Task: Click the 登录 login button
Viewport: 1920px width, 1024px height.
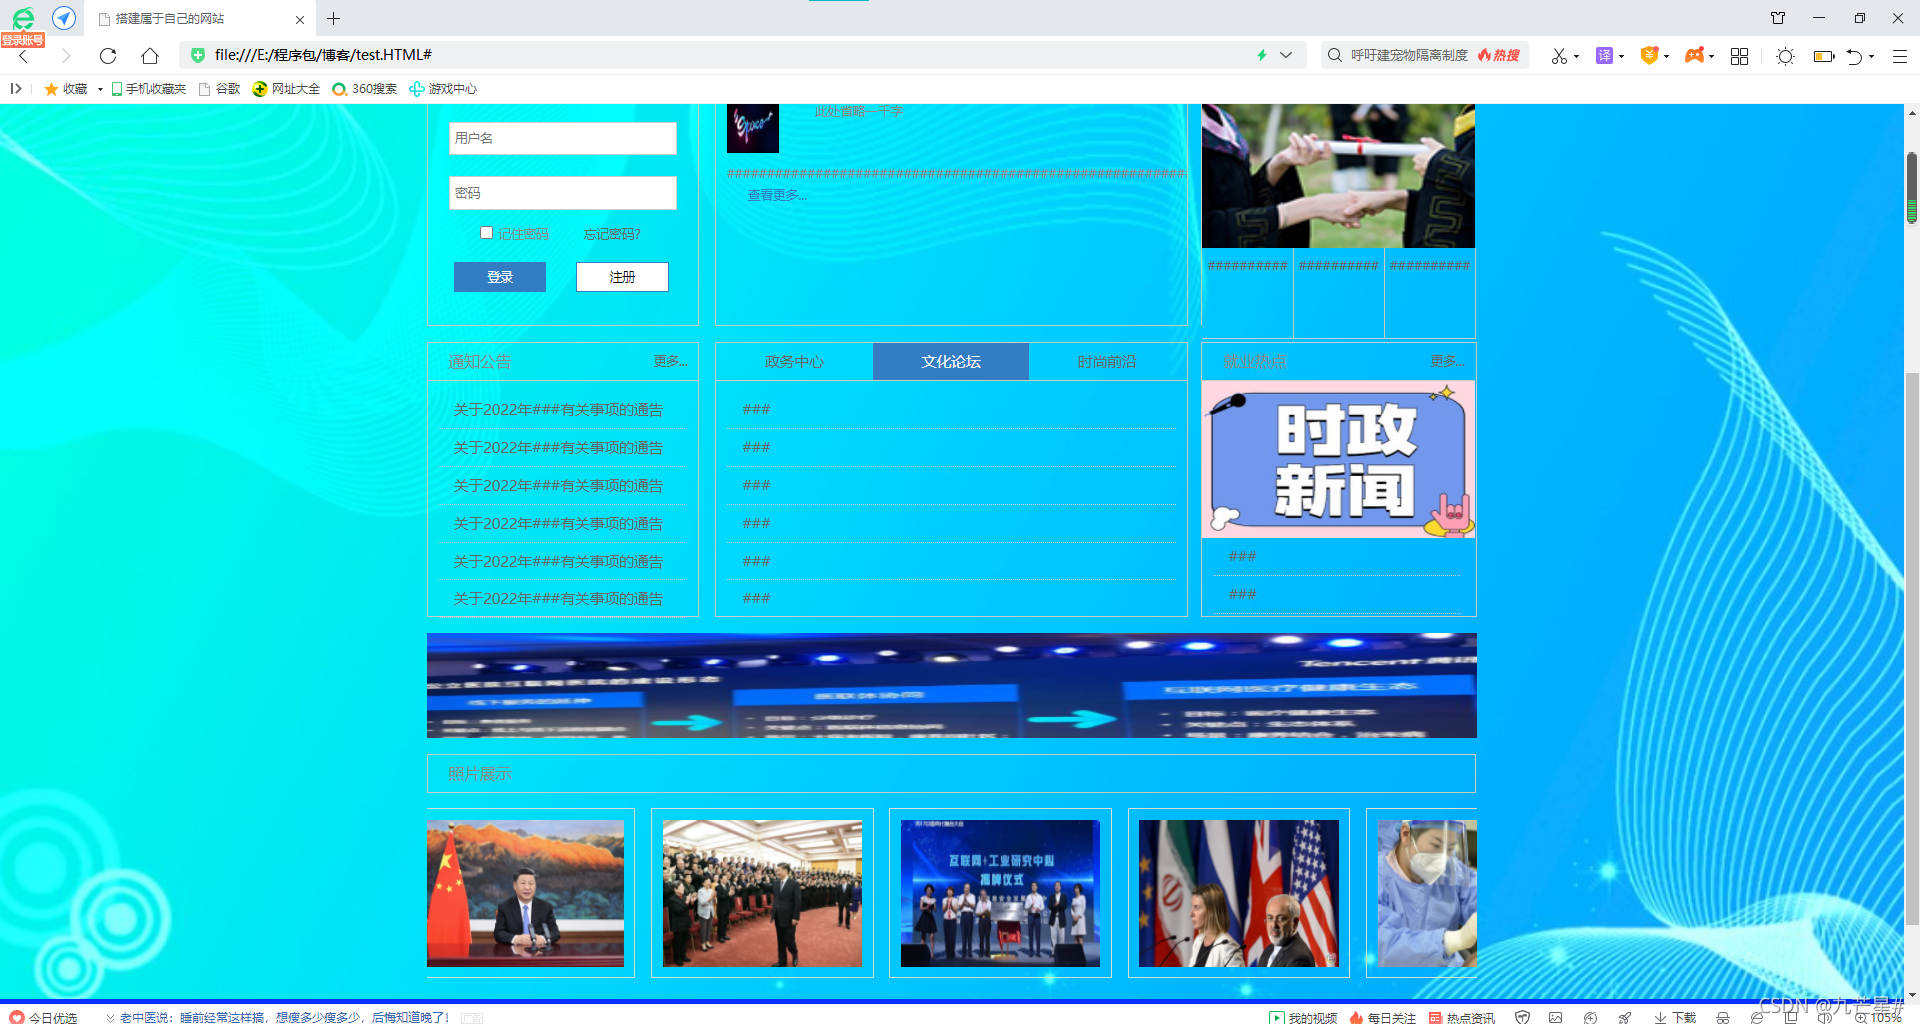Action: pos(500,277)
